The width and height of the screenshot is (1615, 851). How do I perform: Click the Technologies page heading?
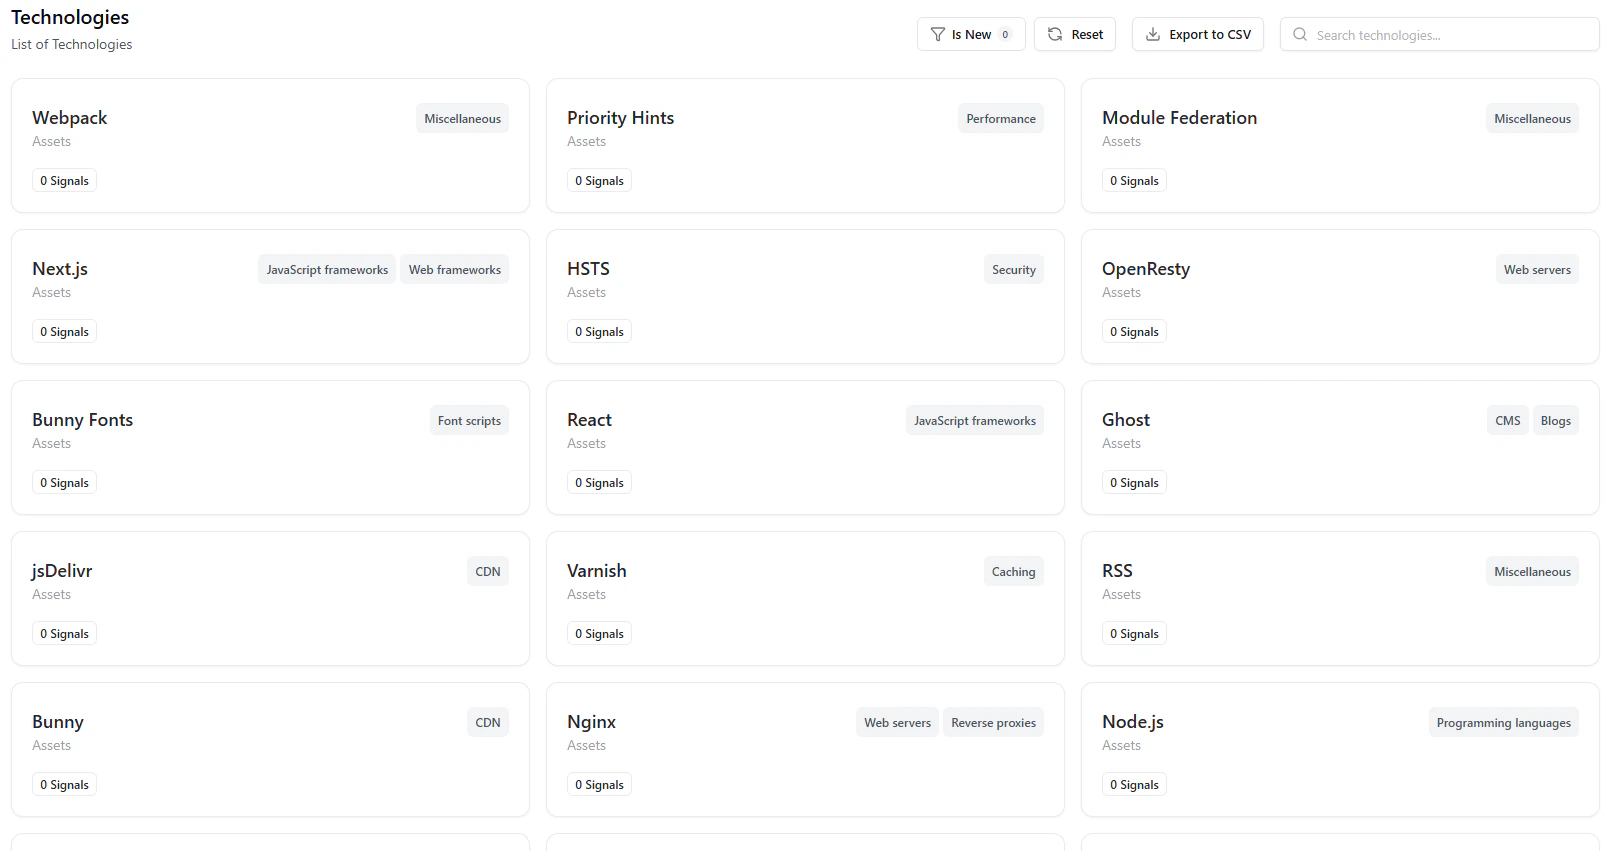70,17
